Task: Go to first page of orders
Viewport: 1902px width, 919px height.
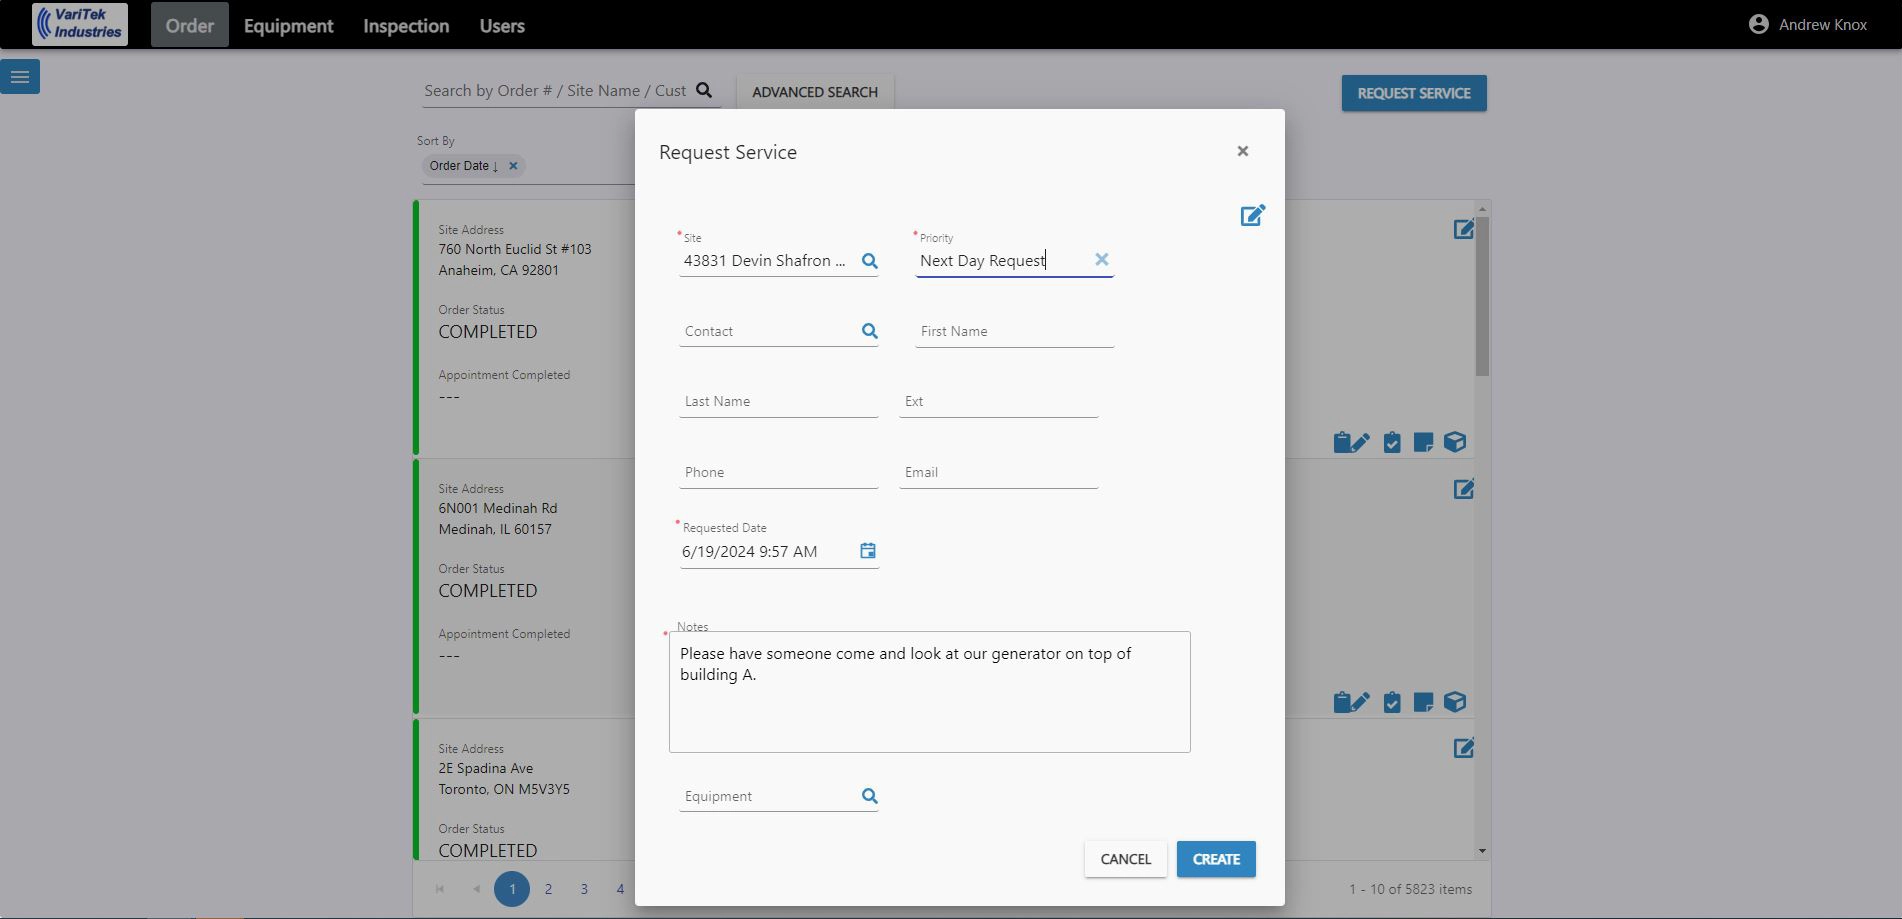Action: click(x=440, y=889)
